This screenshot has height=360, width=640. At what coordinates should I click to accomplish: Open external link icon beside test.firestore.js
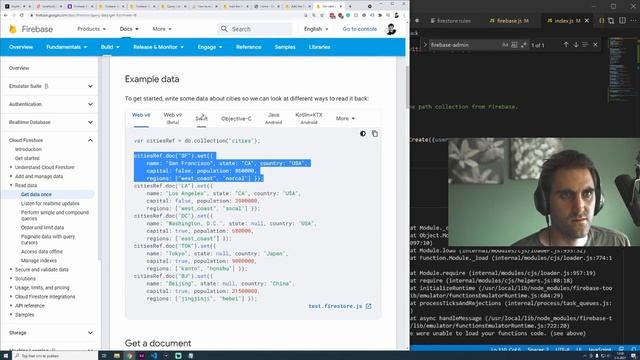[x=369, y=306]
